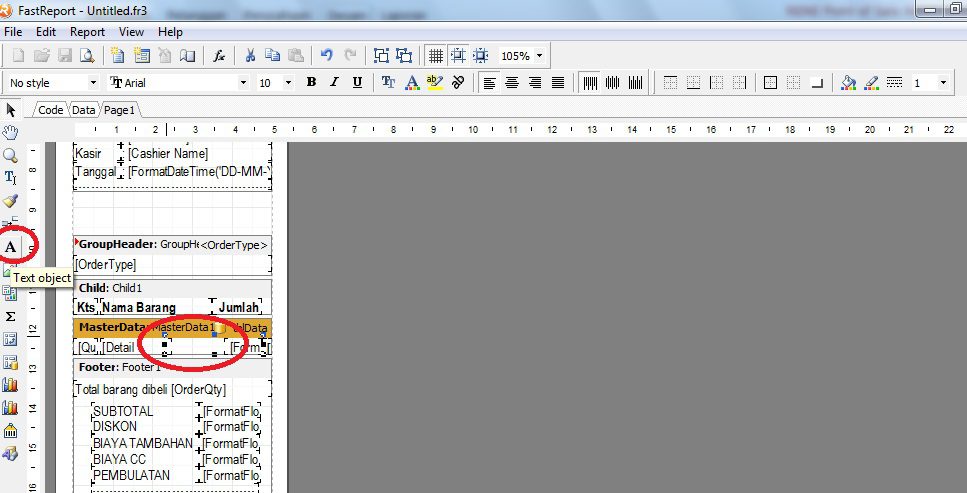Screen dimensions: 967x493
Task: Toggle Italic formatting
Action: [x=334, y=83]
